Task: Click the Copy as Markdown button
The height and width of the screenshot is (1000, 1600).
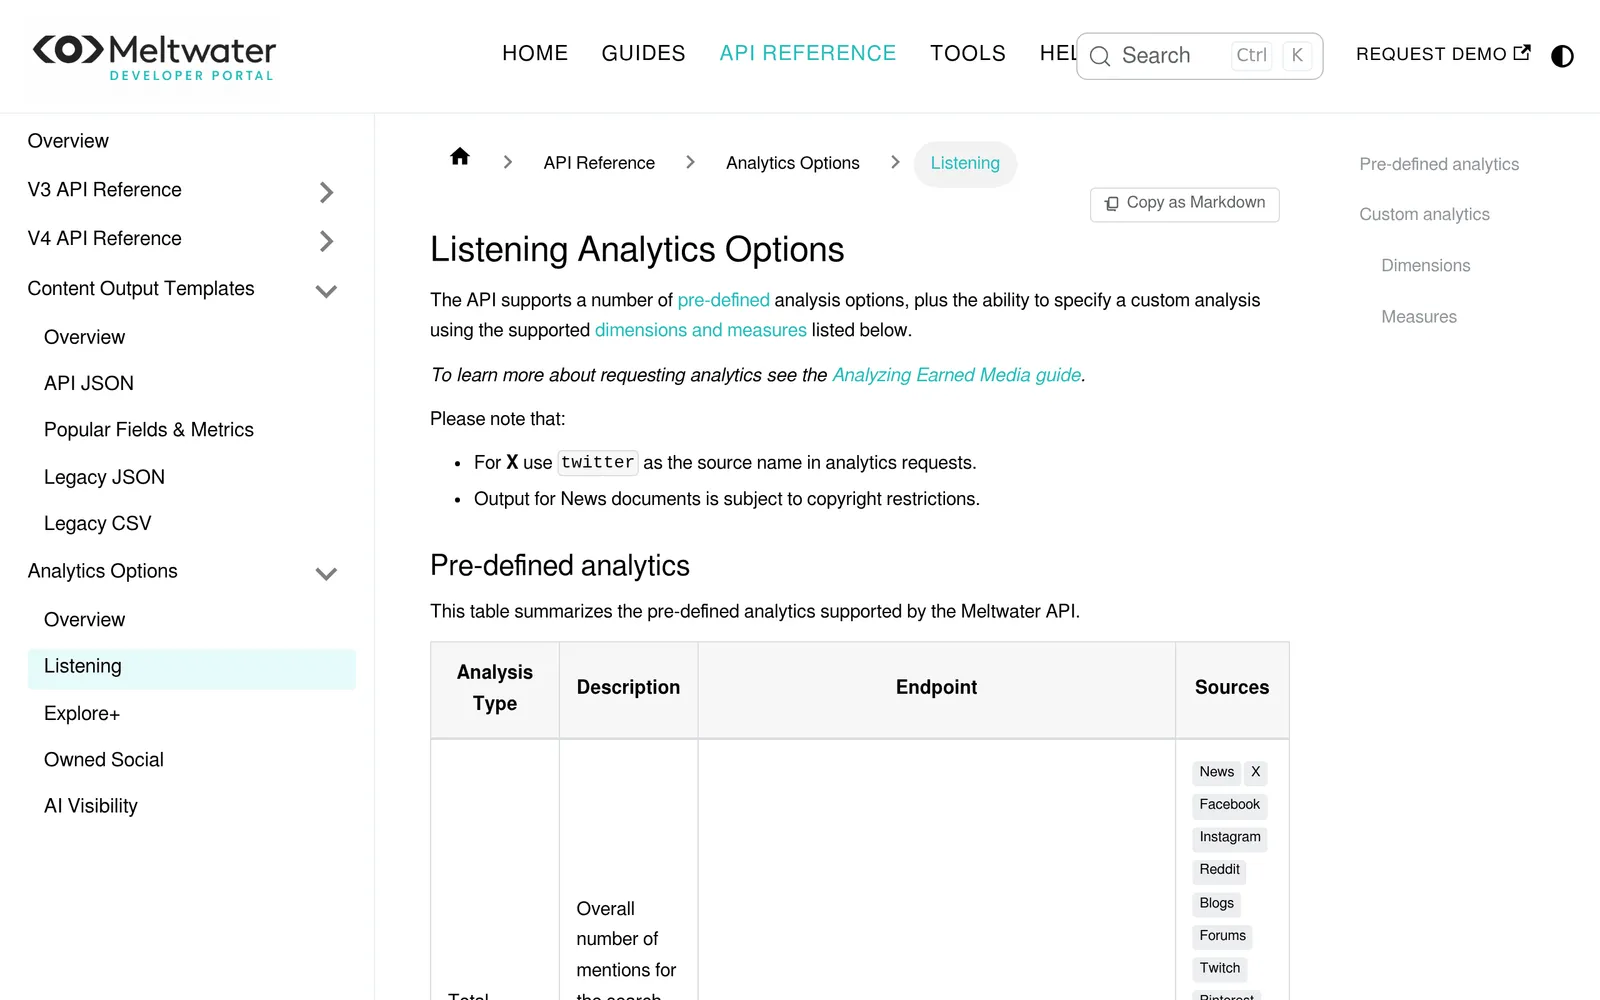Action: click(1185, 203)
